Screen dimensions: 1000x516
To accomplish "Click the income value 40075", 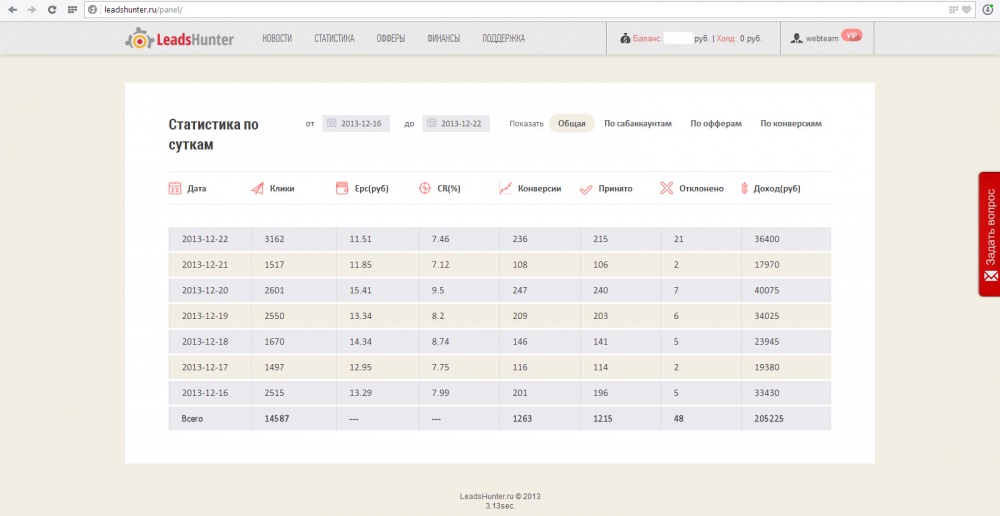I will (767, 290).
